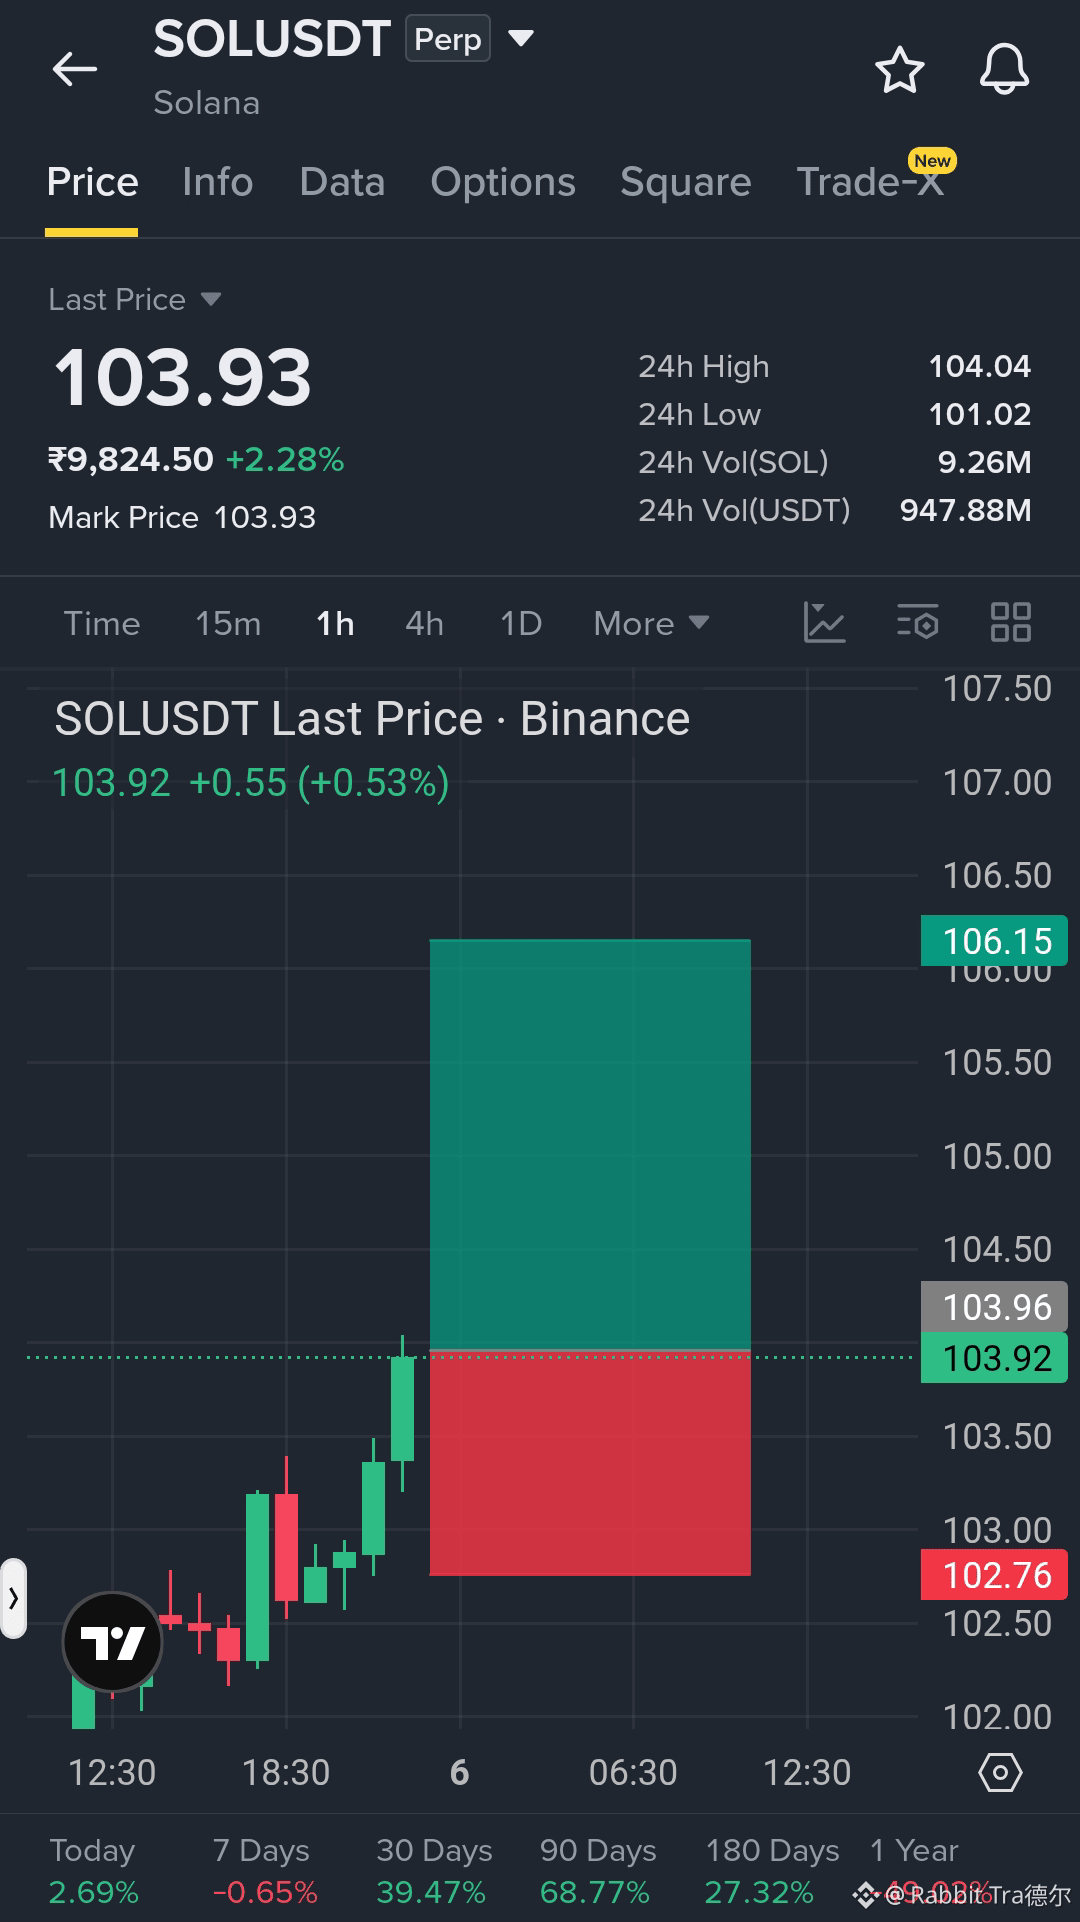Expand the SOLUSDT Perp contract dropdown
This screenshot has height=1922, width=1080.
tap(520, 38)
